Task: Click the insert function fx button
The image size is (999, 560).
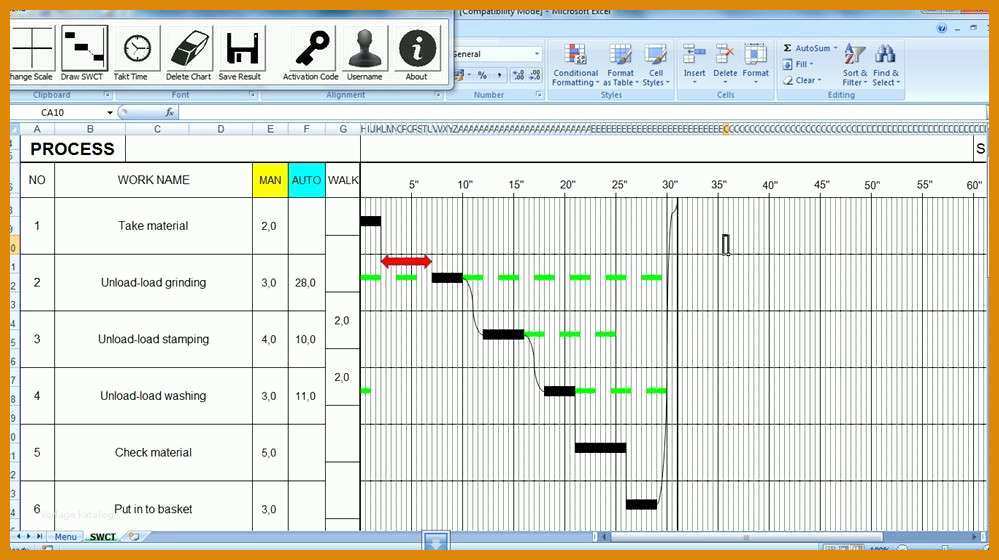Action: tap(169, 113)
